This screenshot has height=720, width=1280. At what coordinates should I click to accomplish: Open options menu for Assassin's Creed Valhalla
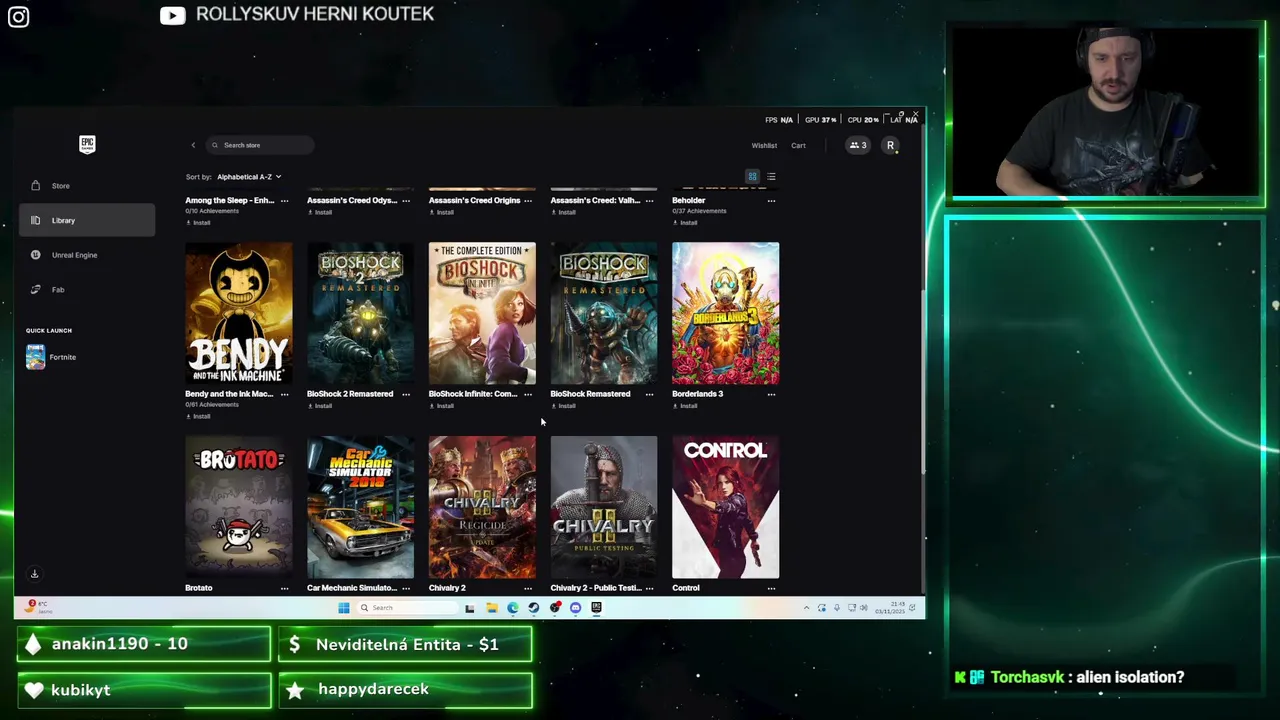coord(649,201)
